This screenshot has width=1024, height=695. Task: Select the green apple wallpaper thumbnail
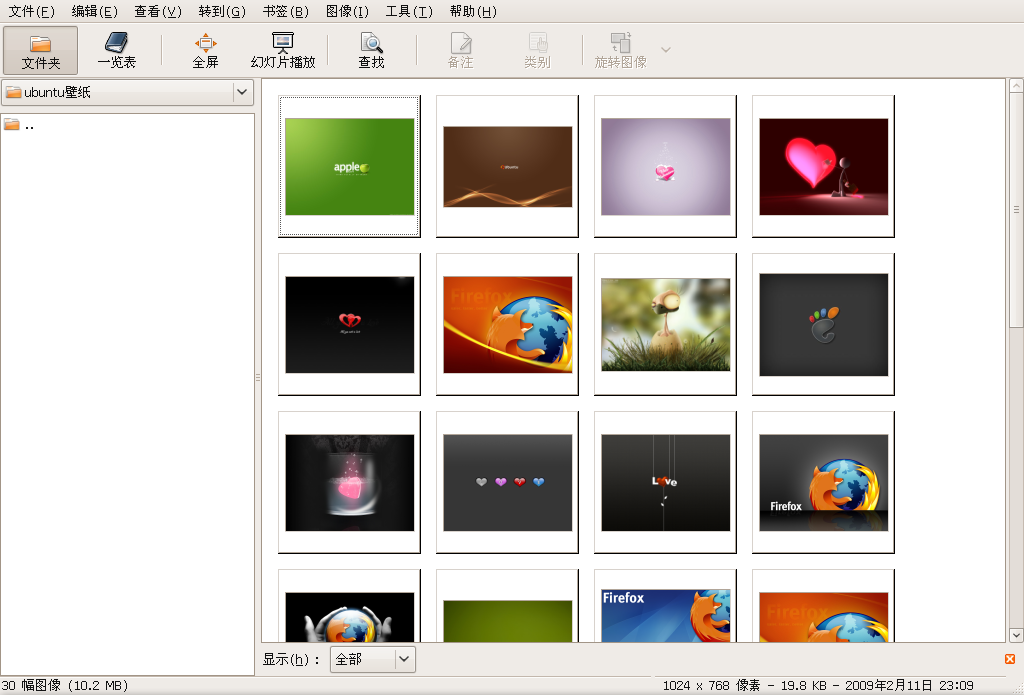point(349,167)
